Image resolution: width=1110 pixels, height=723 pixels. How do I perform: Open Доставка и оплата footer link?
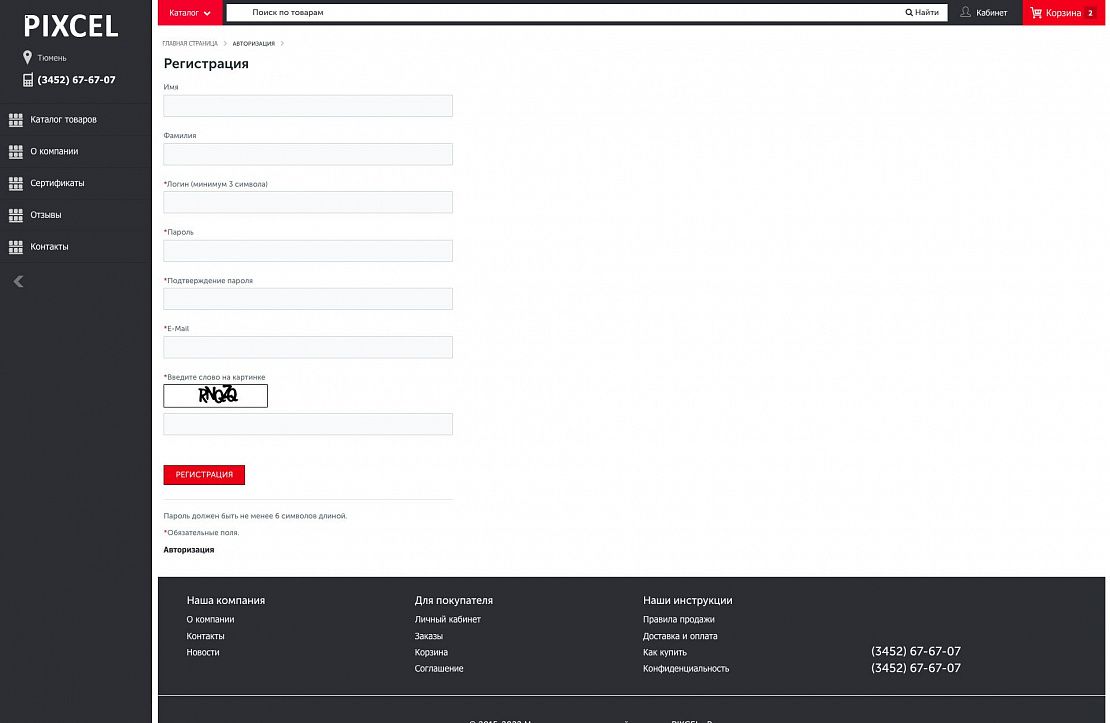pos(680,636)
